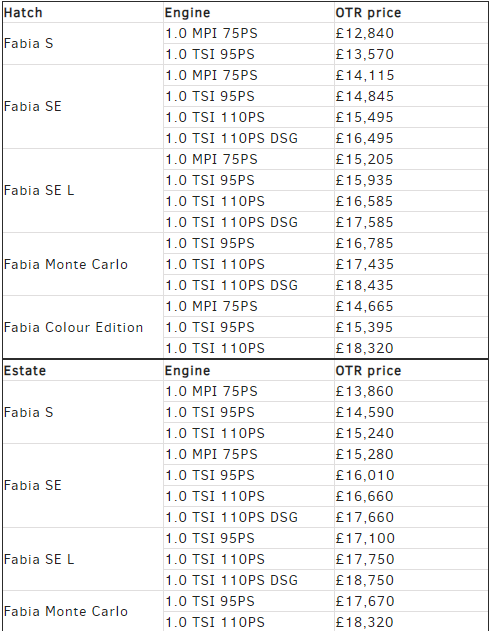Select the £13,570 price cell
This screenshot has height=631, width=489.
(411, 54)
